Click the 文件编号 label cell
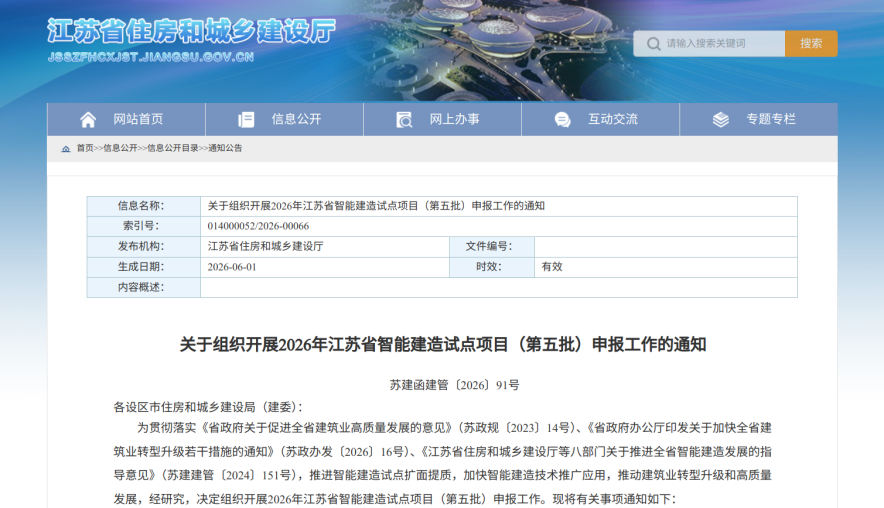This screenshot has height=508, width=884. (492, 246)
